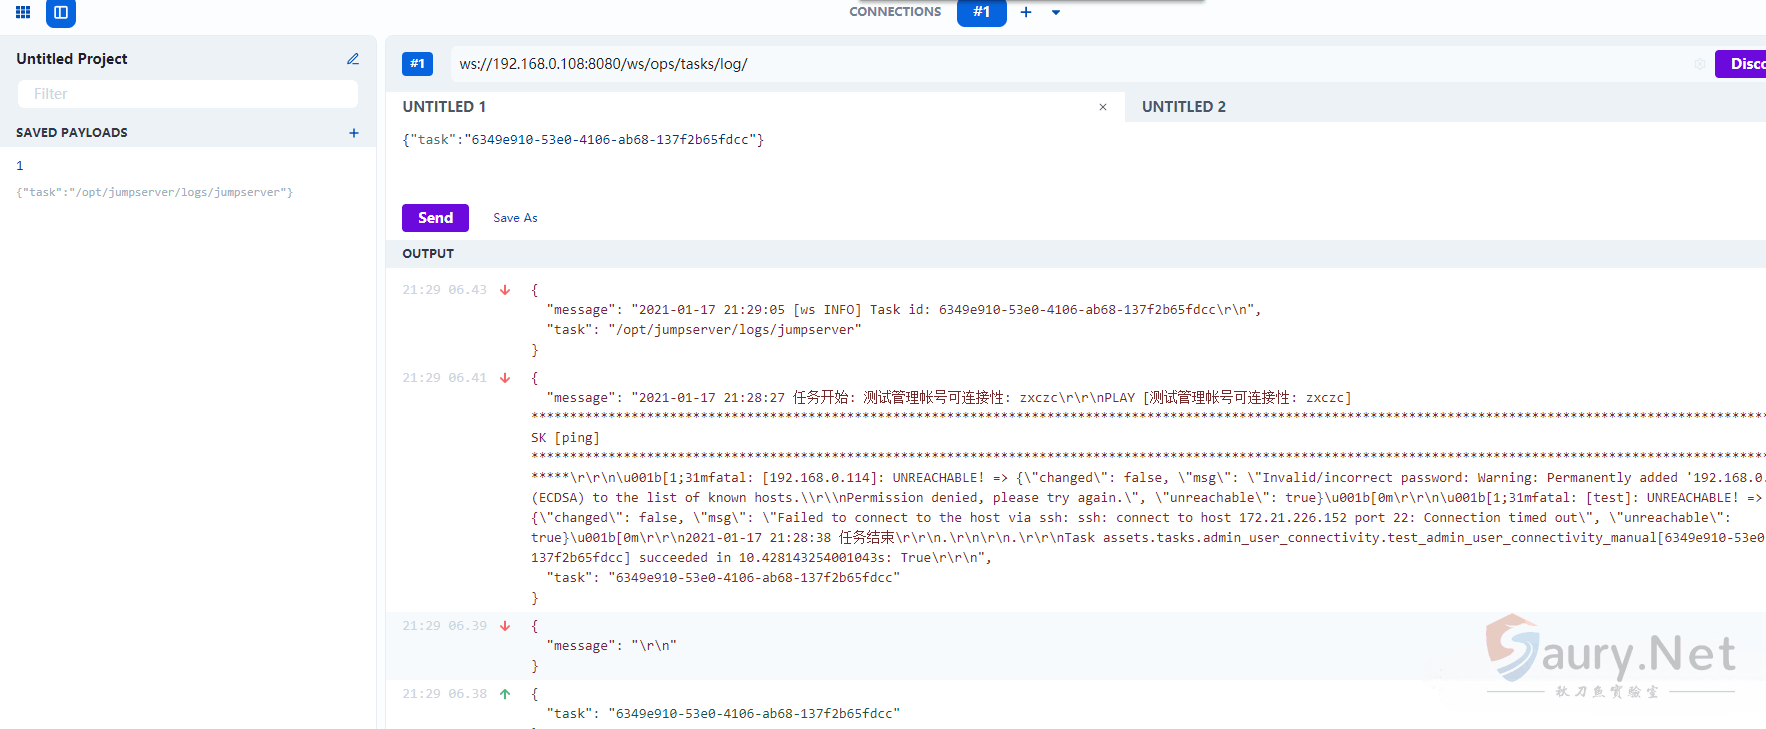The image size is (1766, 729).
Task: Click the green outgoing arrow at 06.38
Action: (x=505, y=694)
